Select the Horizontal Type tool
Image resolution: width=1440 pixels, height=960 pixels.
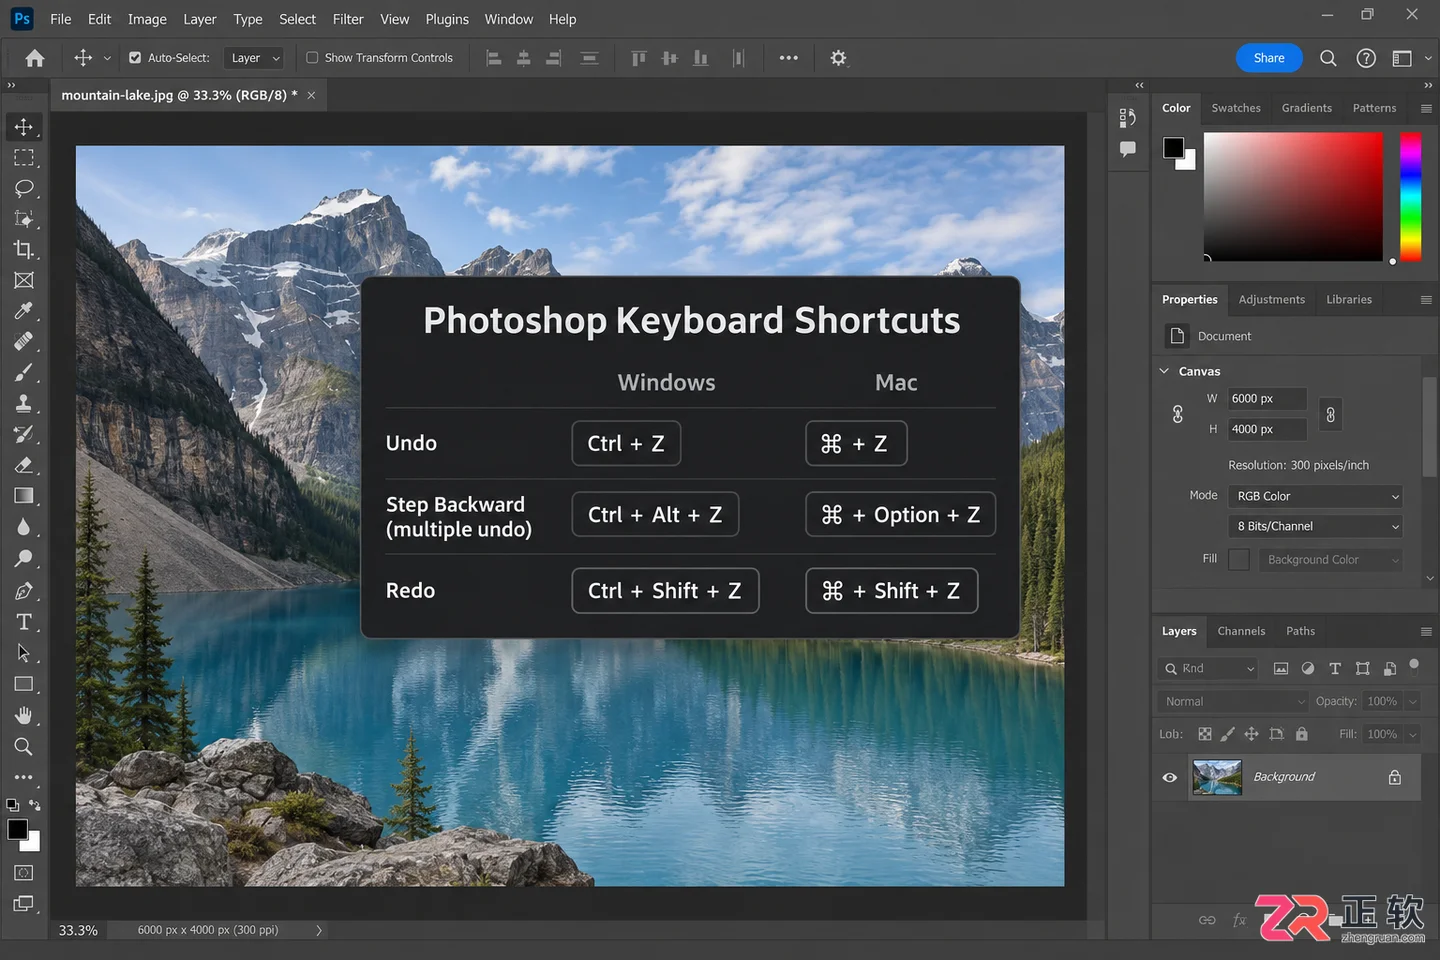[23, 622]
